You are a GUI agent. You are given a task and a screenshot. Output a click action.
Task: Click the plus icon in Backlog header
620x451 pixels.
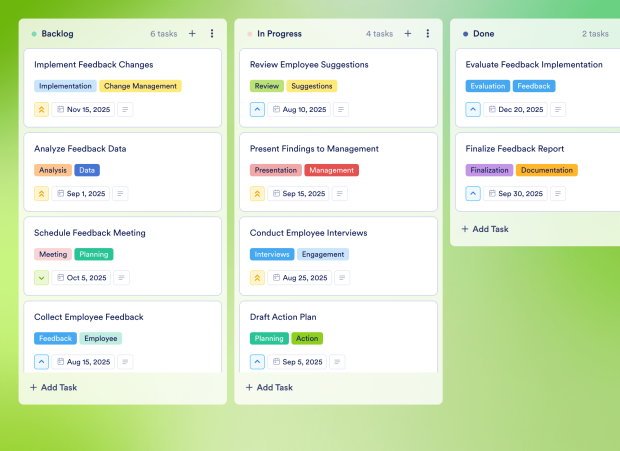192,33
